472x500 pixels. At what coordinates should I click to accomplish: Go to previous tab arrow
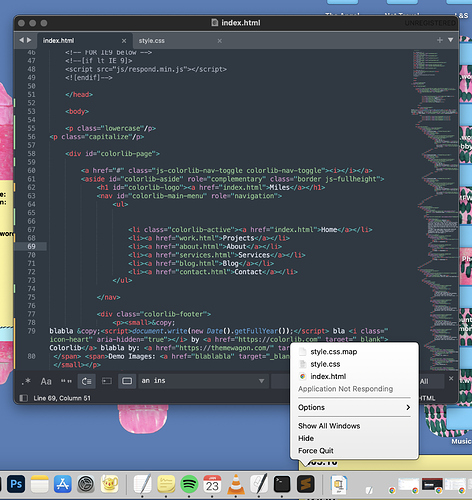(21, 40)
